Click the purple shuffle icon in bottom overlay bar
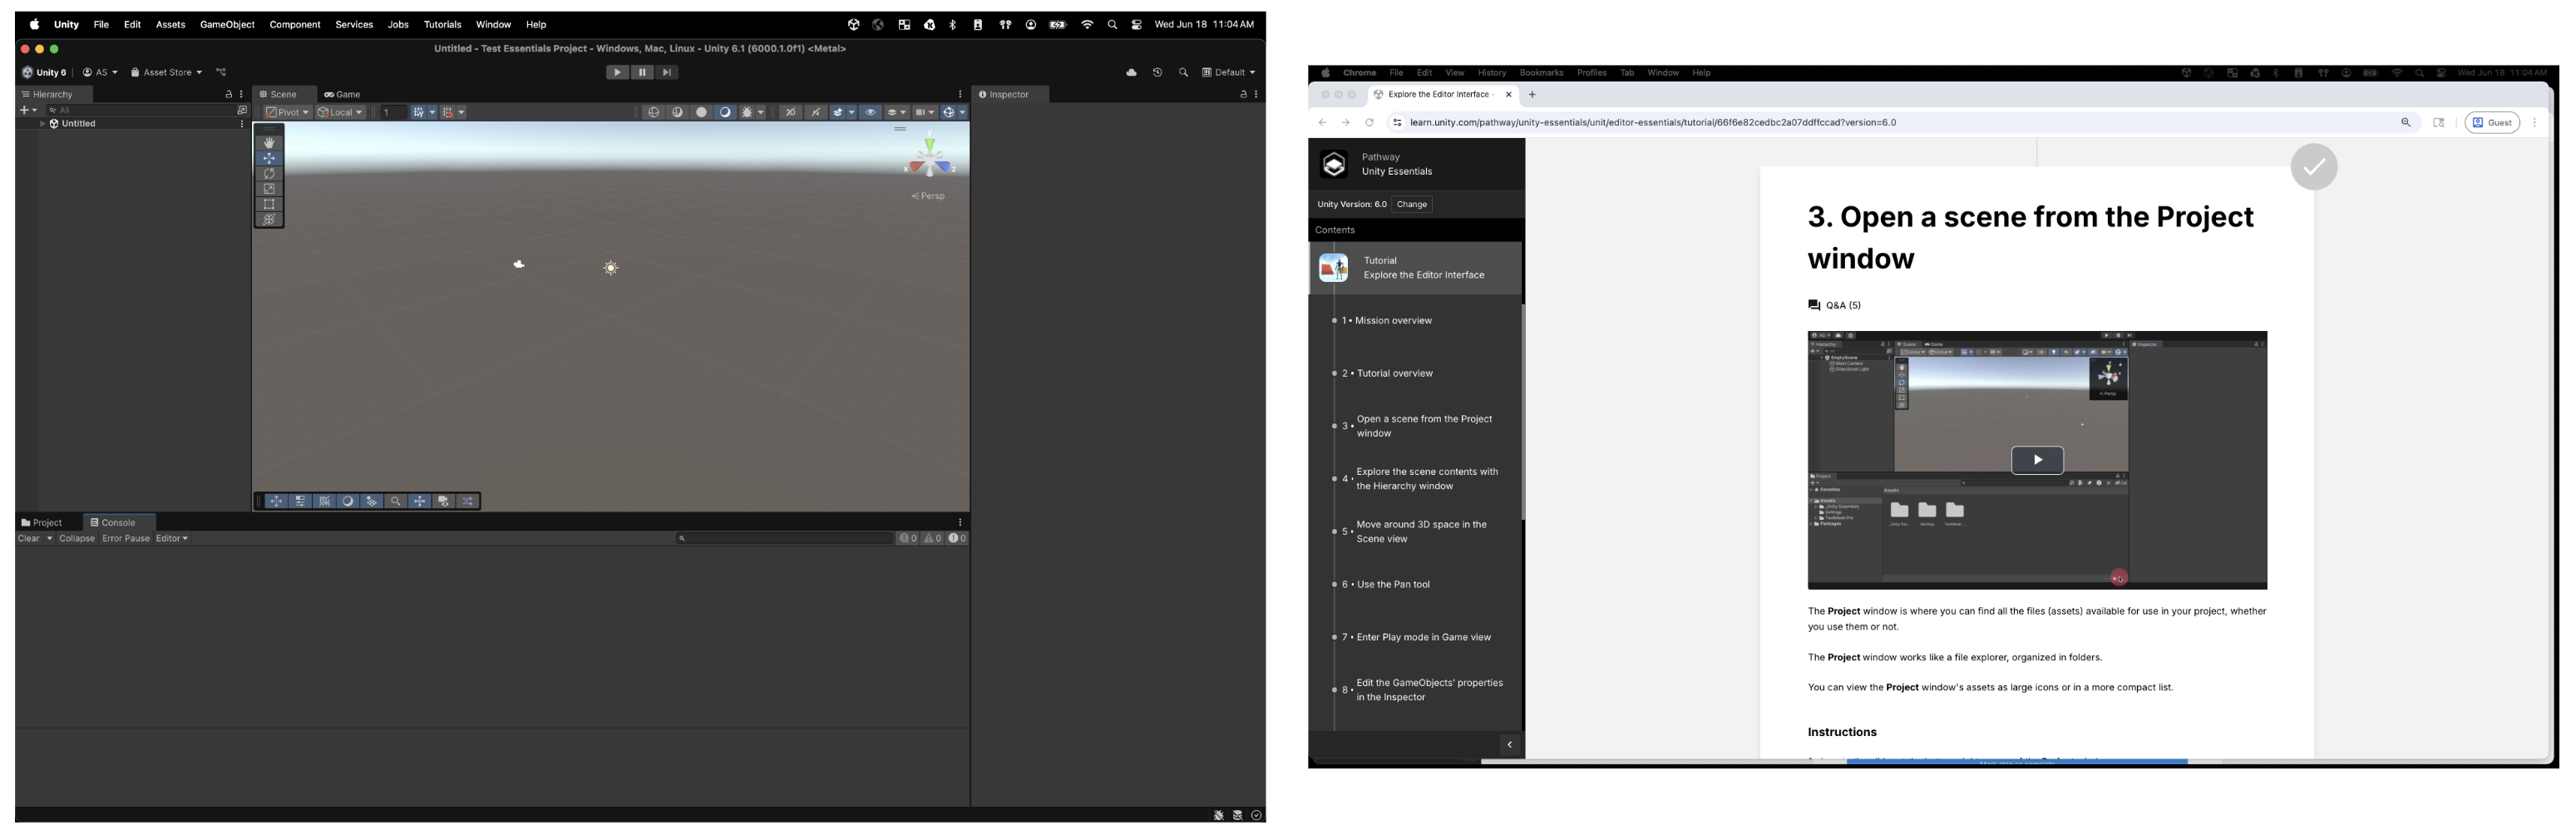 (x=468, y=501)
